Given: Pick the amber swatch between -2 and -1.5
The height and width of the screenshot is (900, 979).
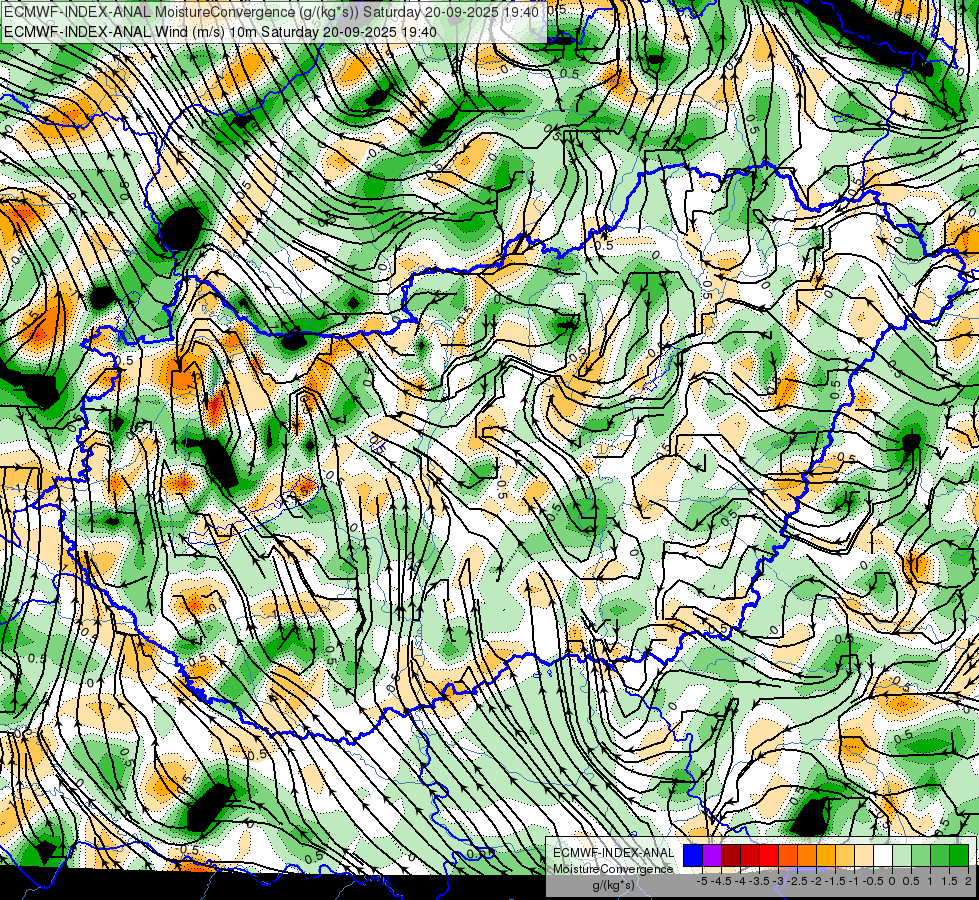Looking at the screenshot, I should (826, 856).
